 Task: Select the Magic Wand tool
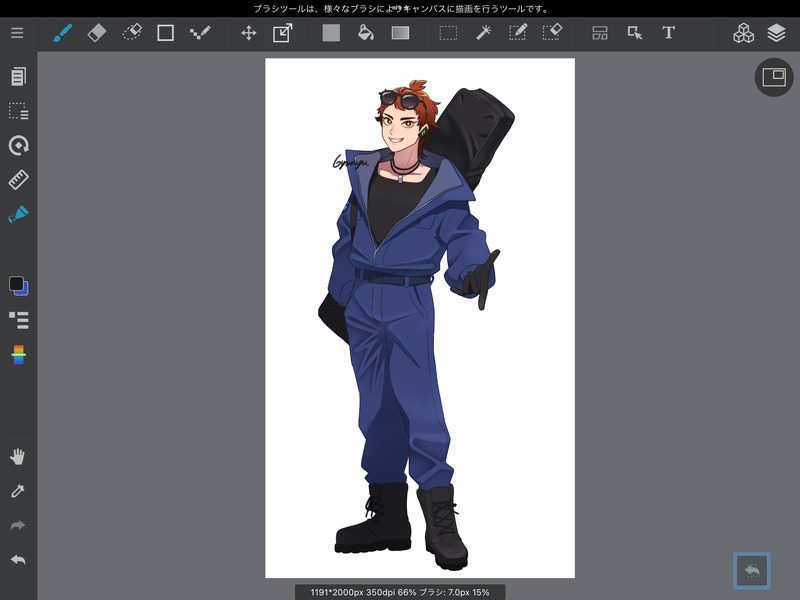483,33
